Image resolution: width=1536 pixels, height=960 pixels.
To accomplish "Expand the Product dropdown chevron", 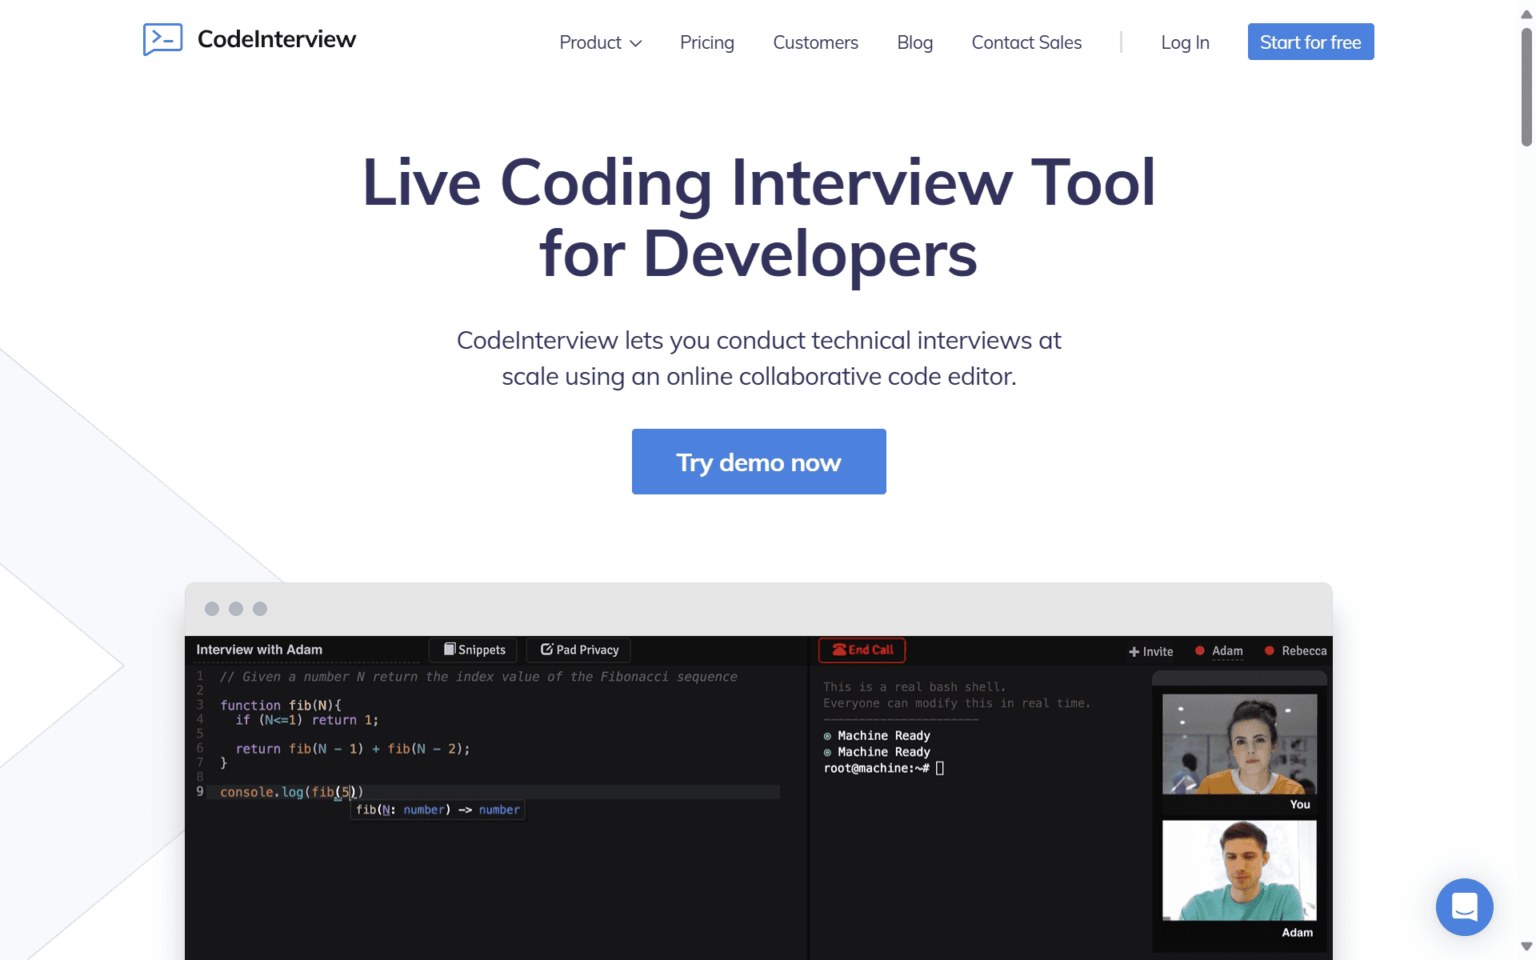I will coord(636,43).
